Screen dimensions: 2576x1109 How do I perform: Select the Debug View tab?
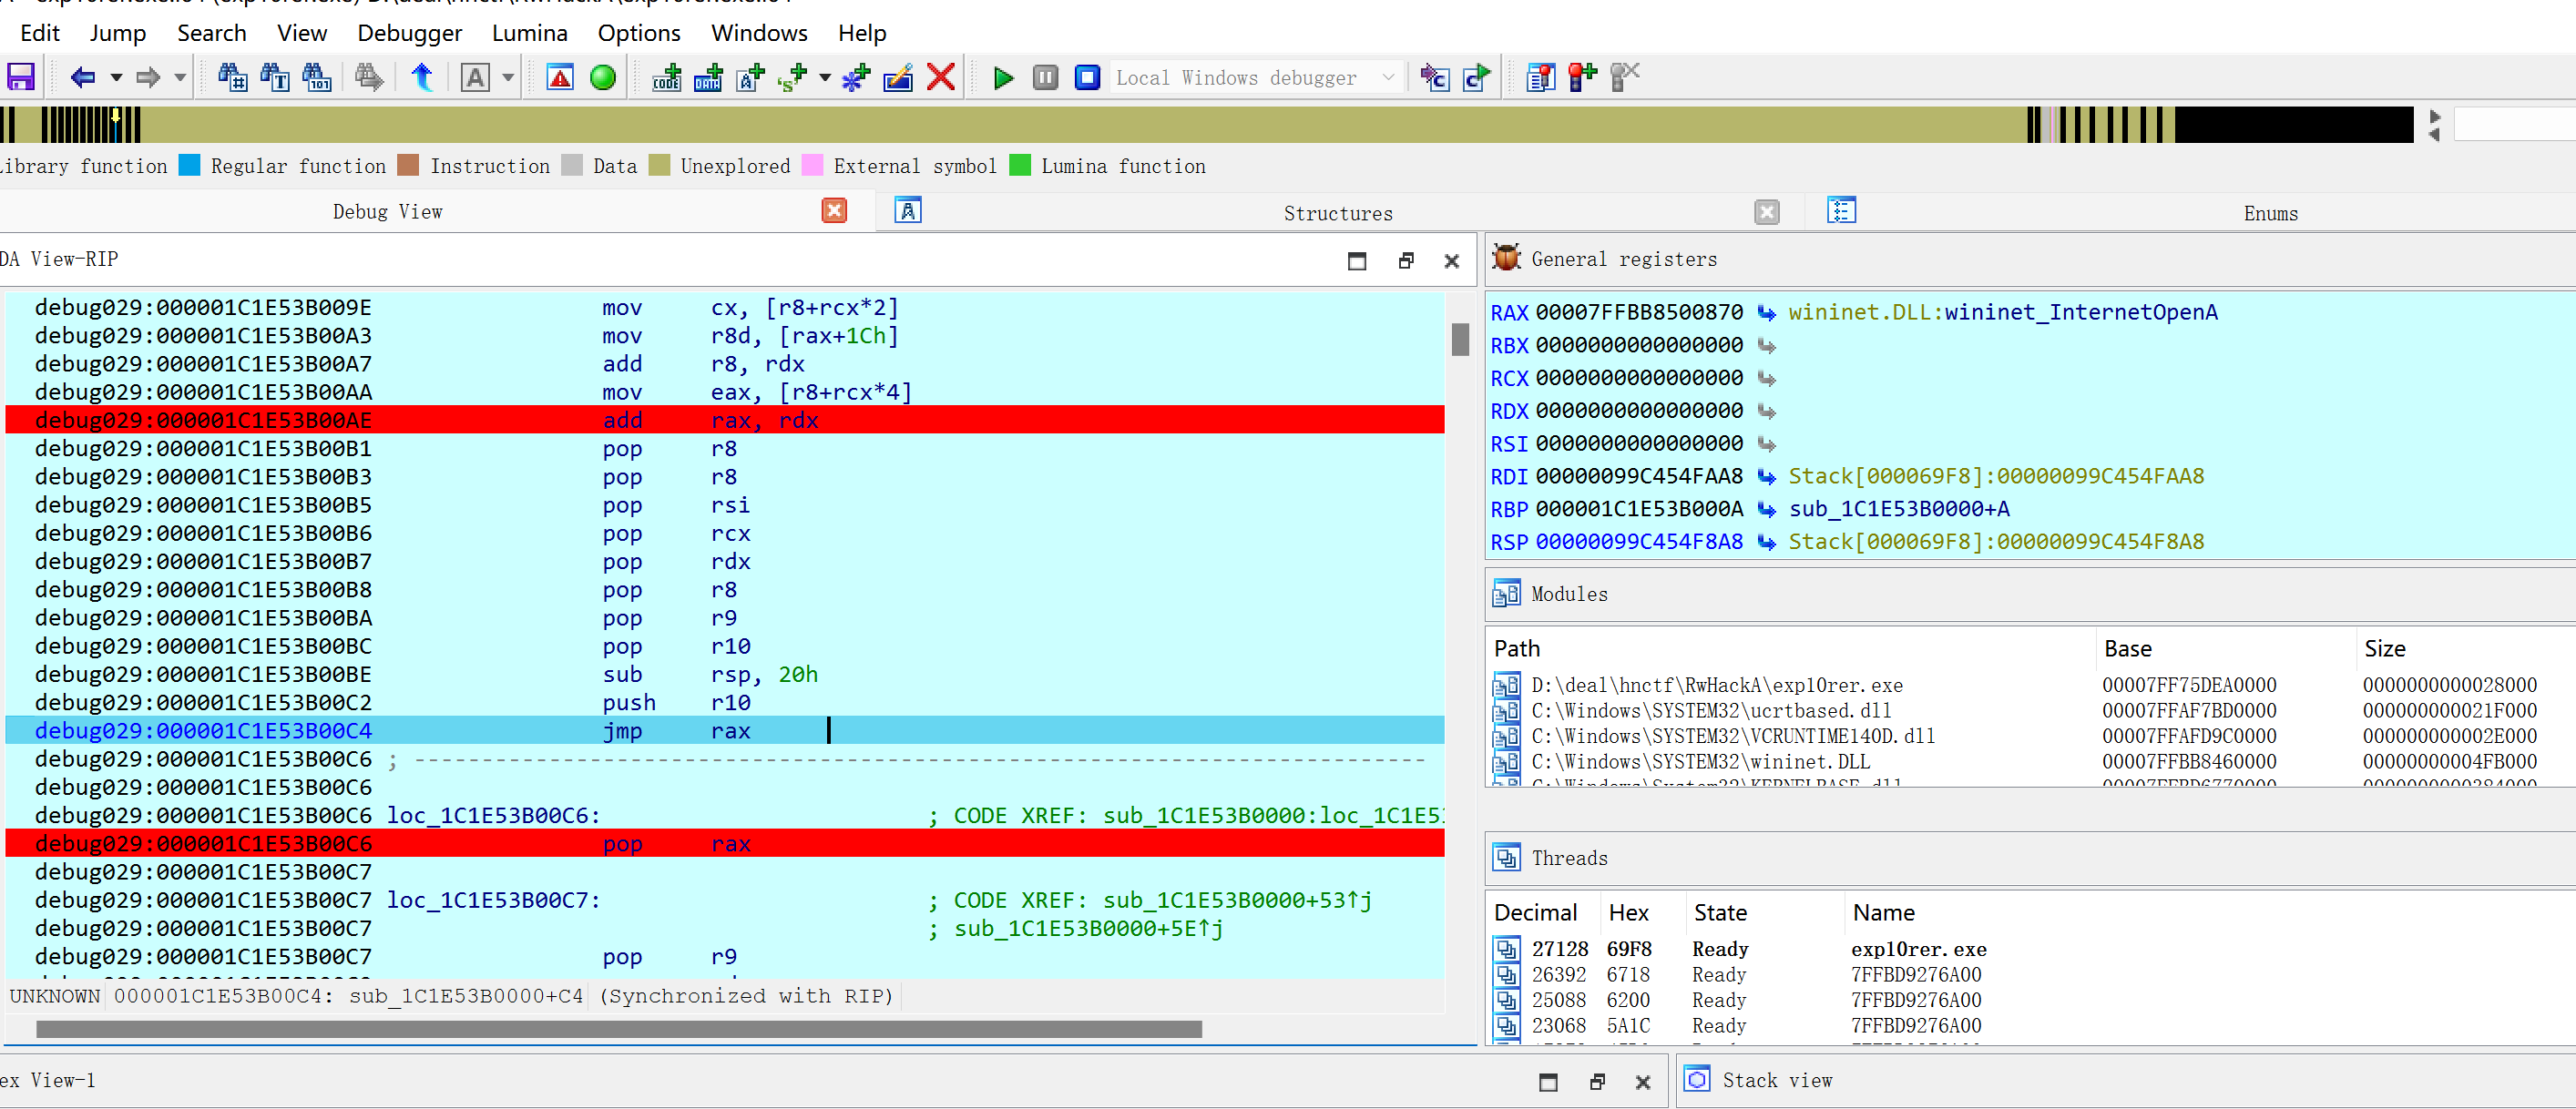pos(387,211)
